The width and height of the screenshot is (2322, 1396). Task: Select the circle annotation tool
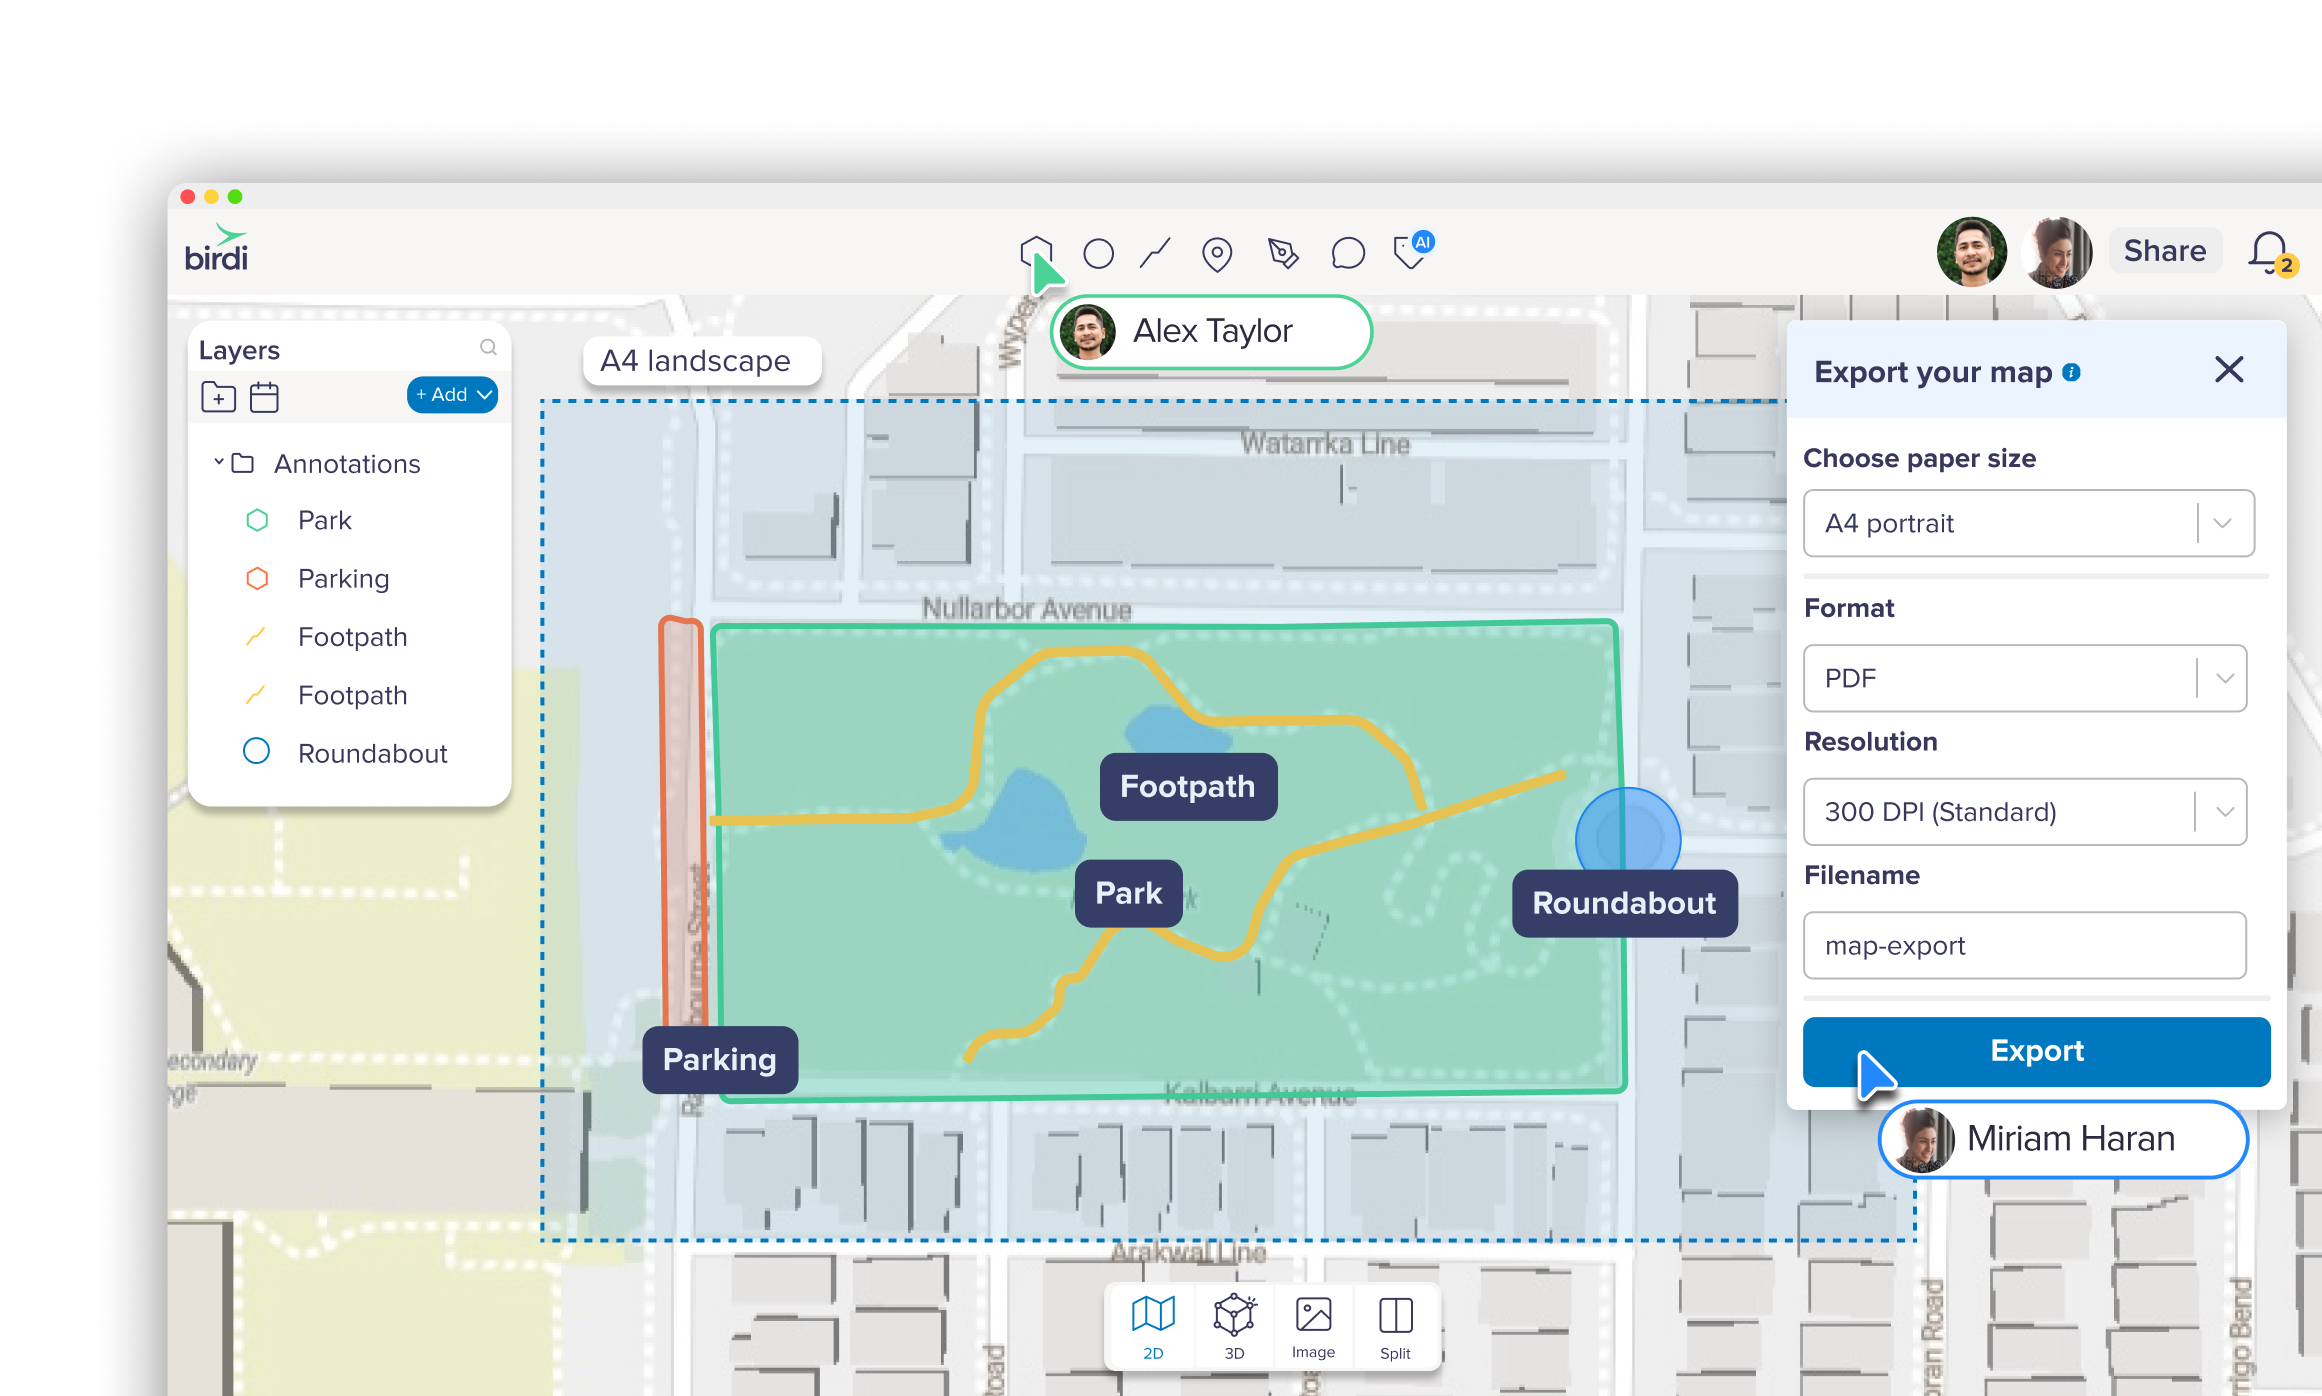coord(1098,254)
